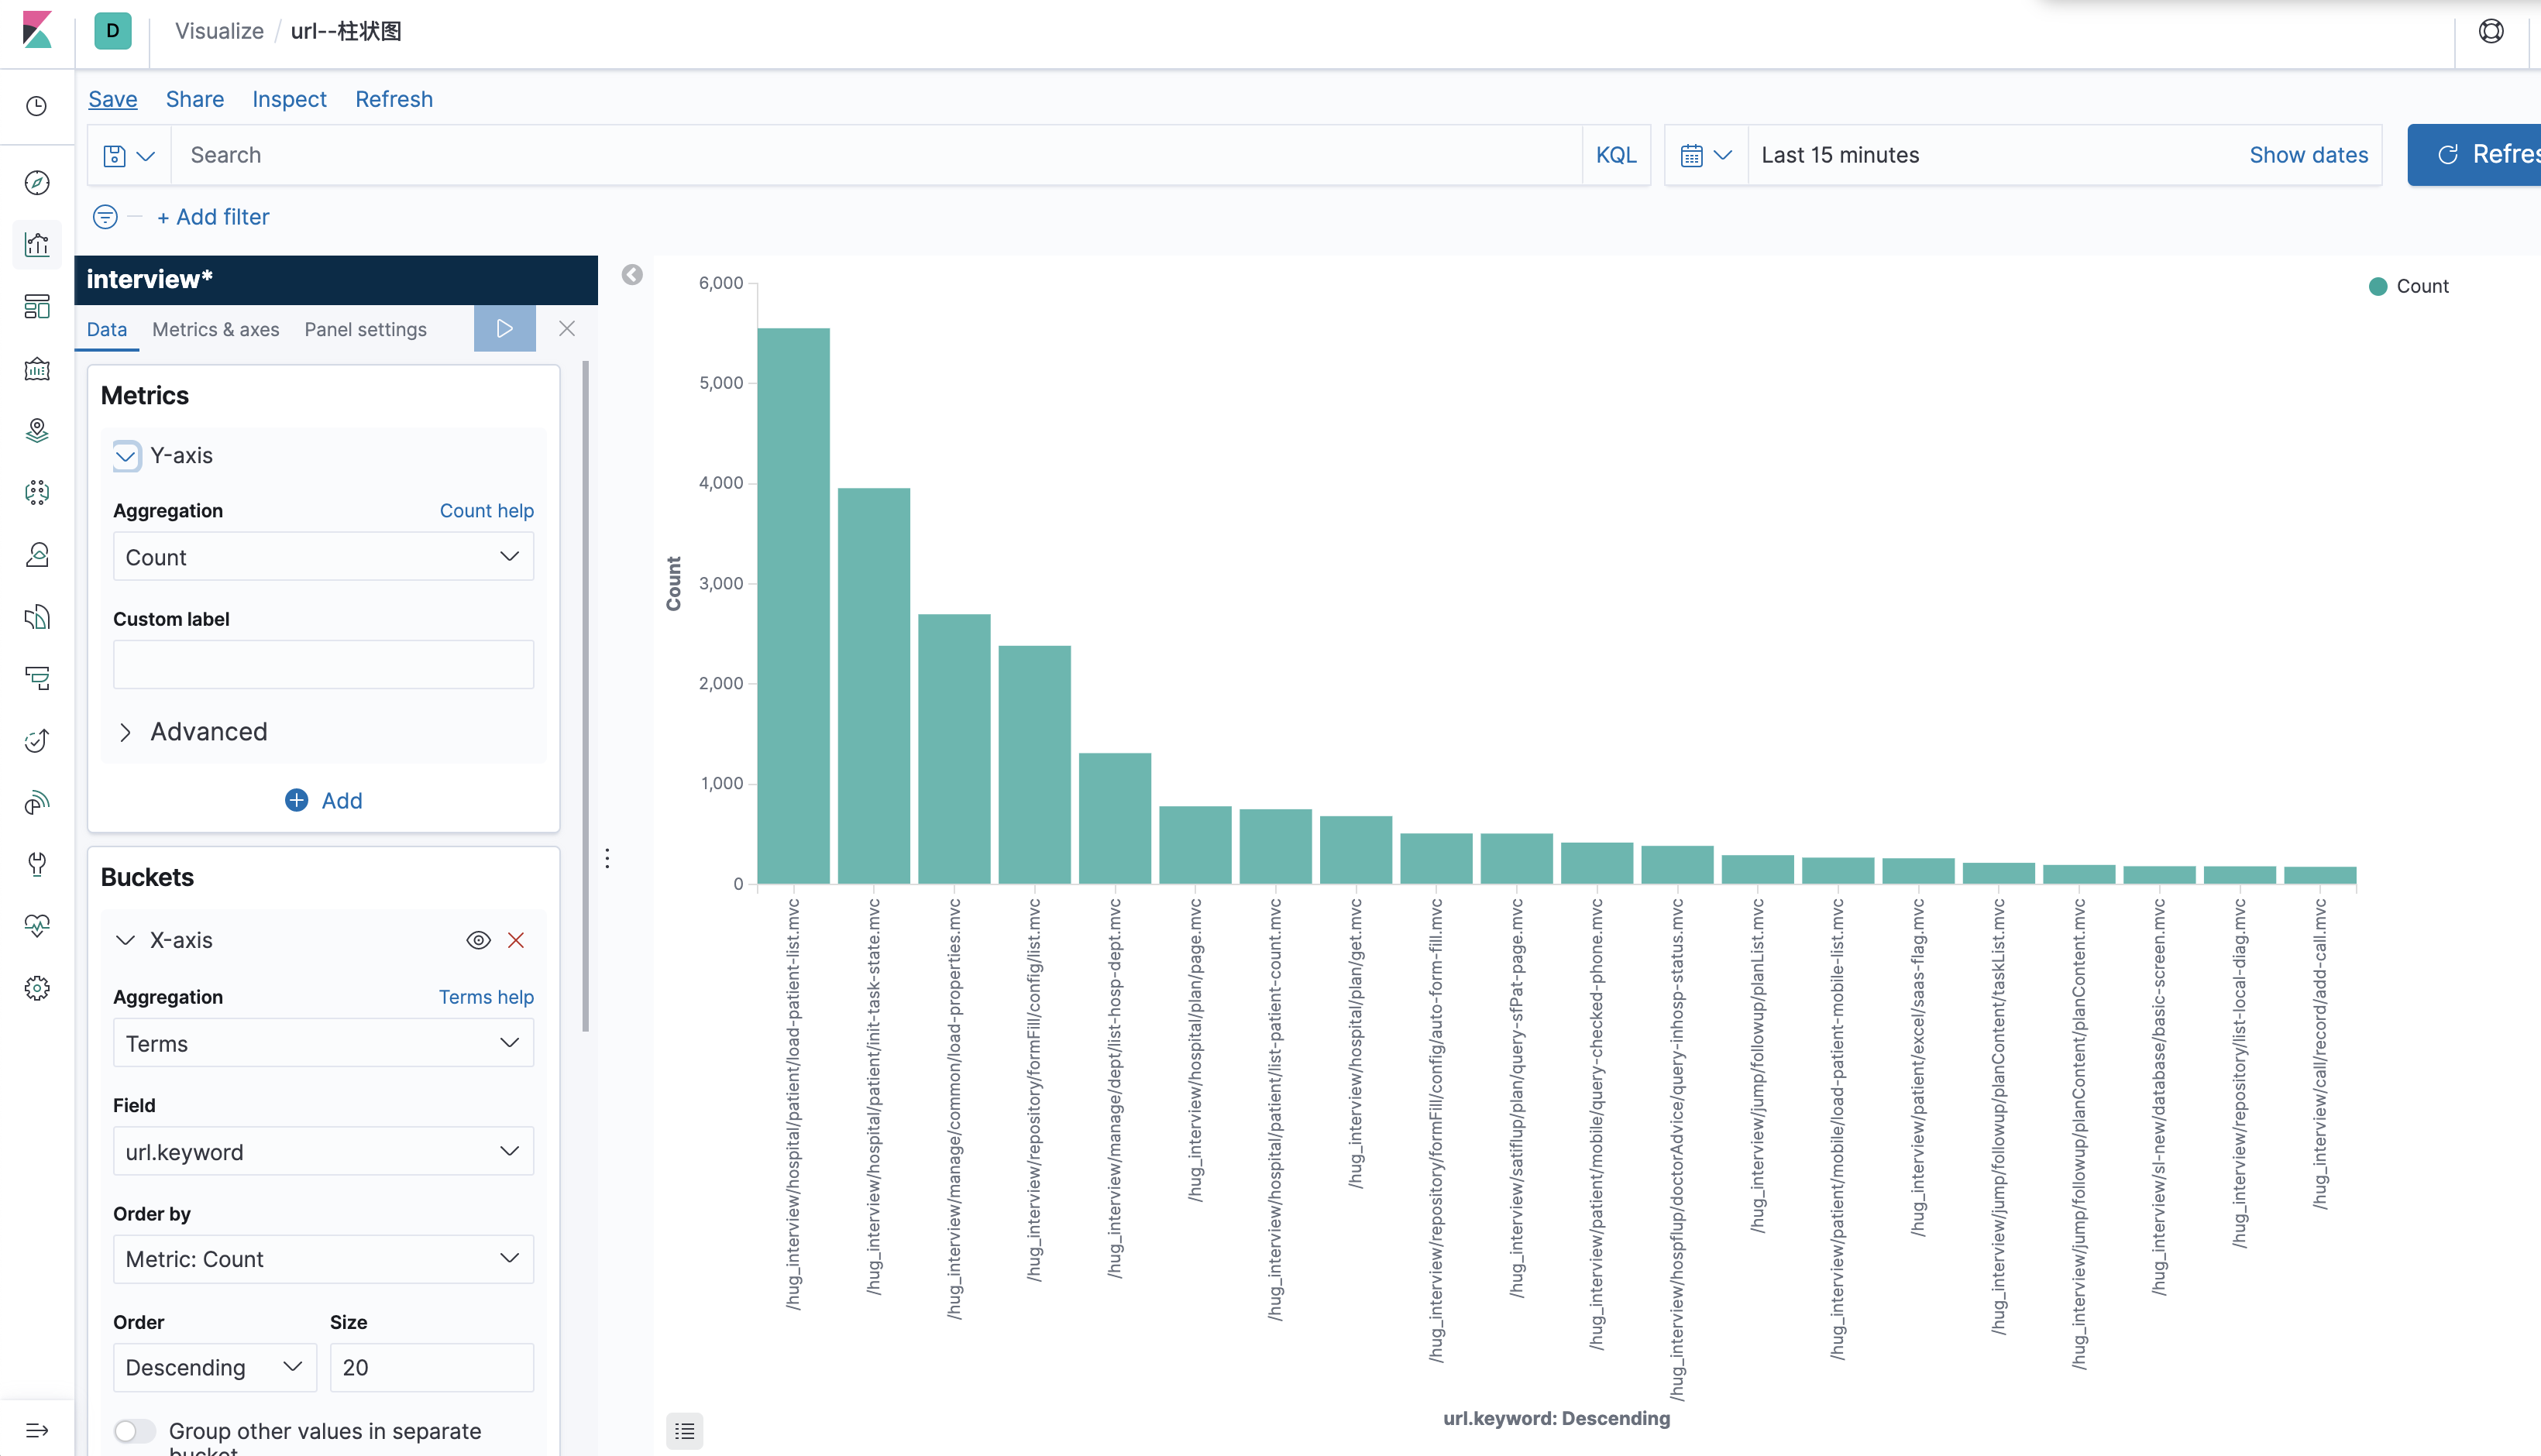
Task: Click Share in top menu
Action: [x=195, y=99]
